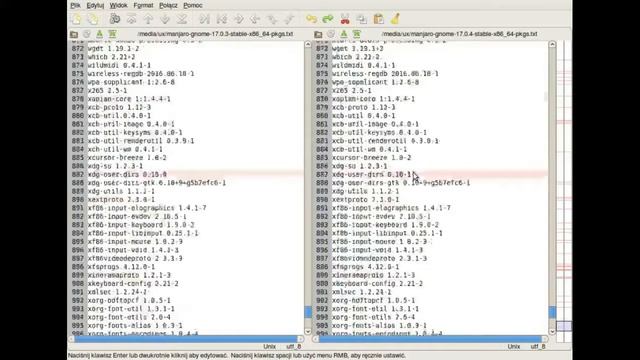Merge from right then left
Viewport: 640px width, 360px height.
click(289, 19)
